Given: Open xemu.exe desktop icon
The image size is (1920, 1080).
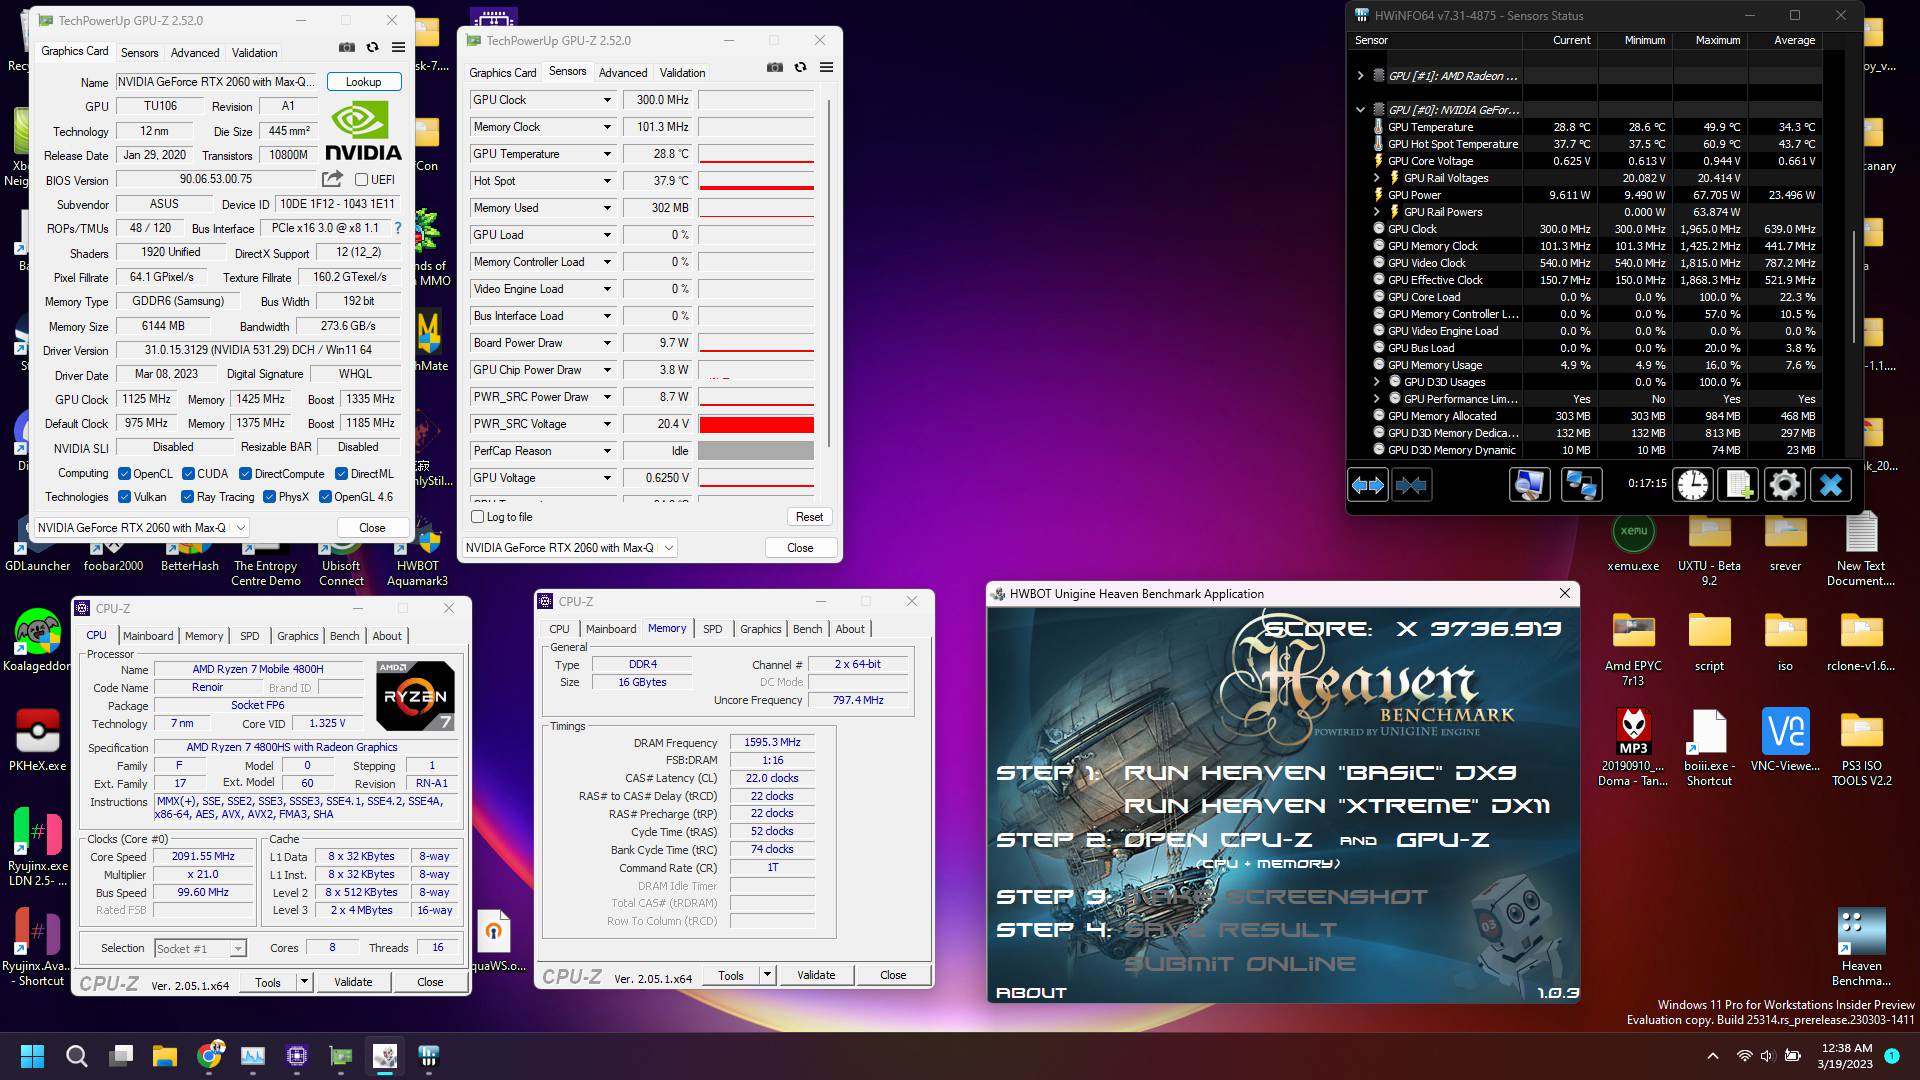Looking at the screenshot, I should [1633, 541].
